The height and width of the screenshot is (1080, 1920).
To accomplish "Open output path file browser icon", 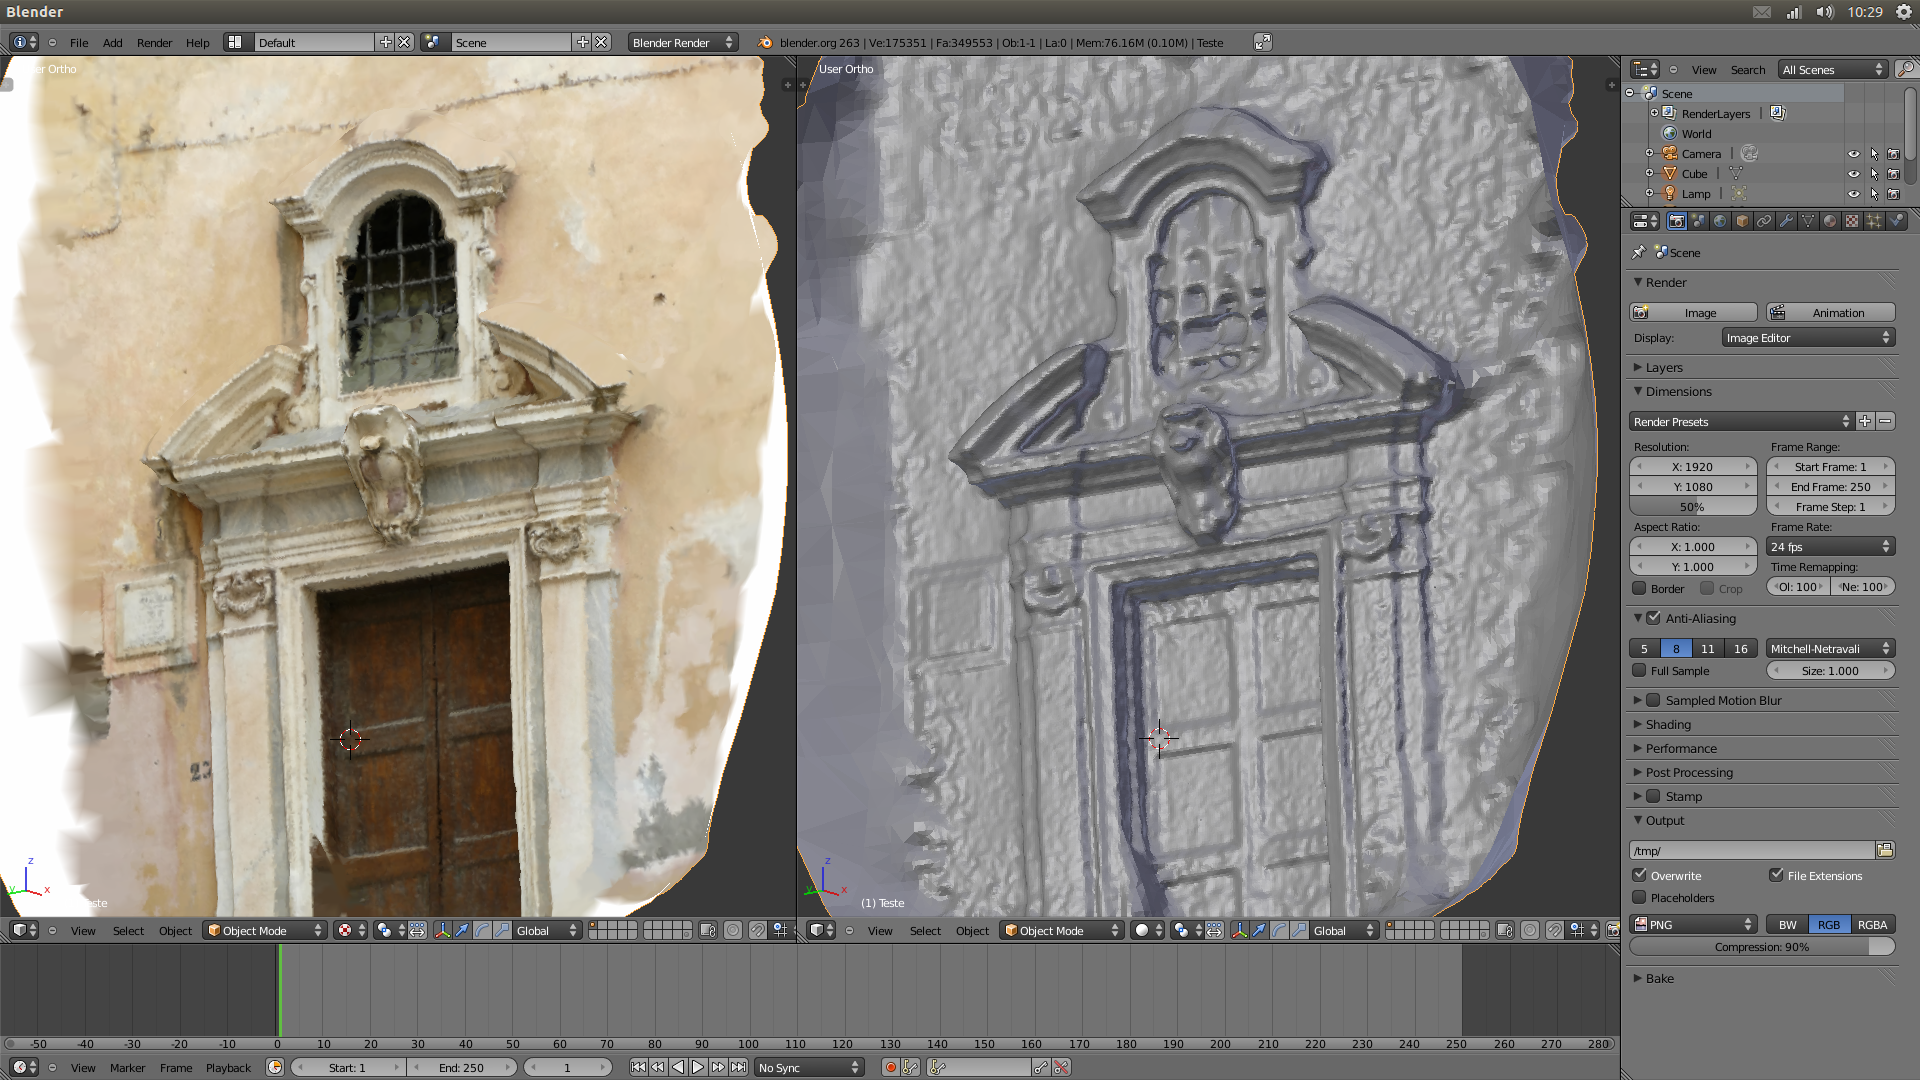I will click(1885, 850).
